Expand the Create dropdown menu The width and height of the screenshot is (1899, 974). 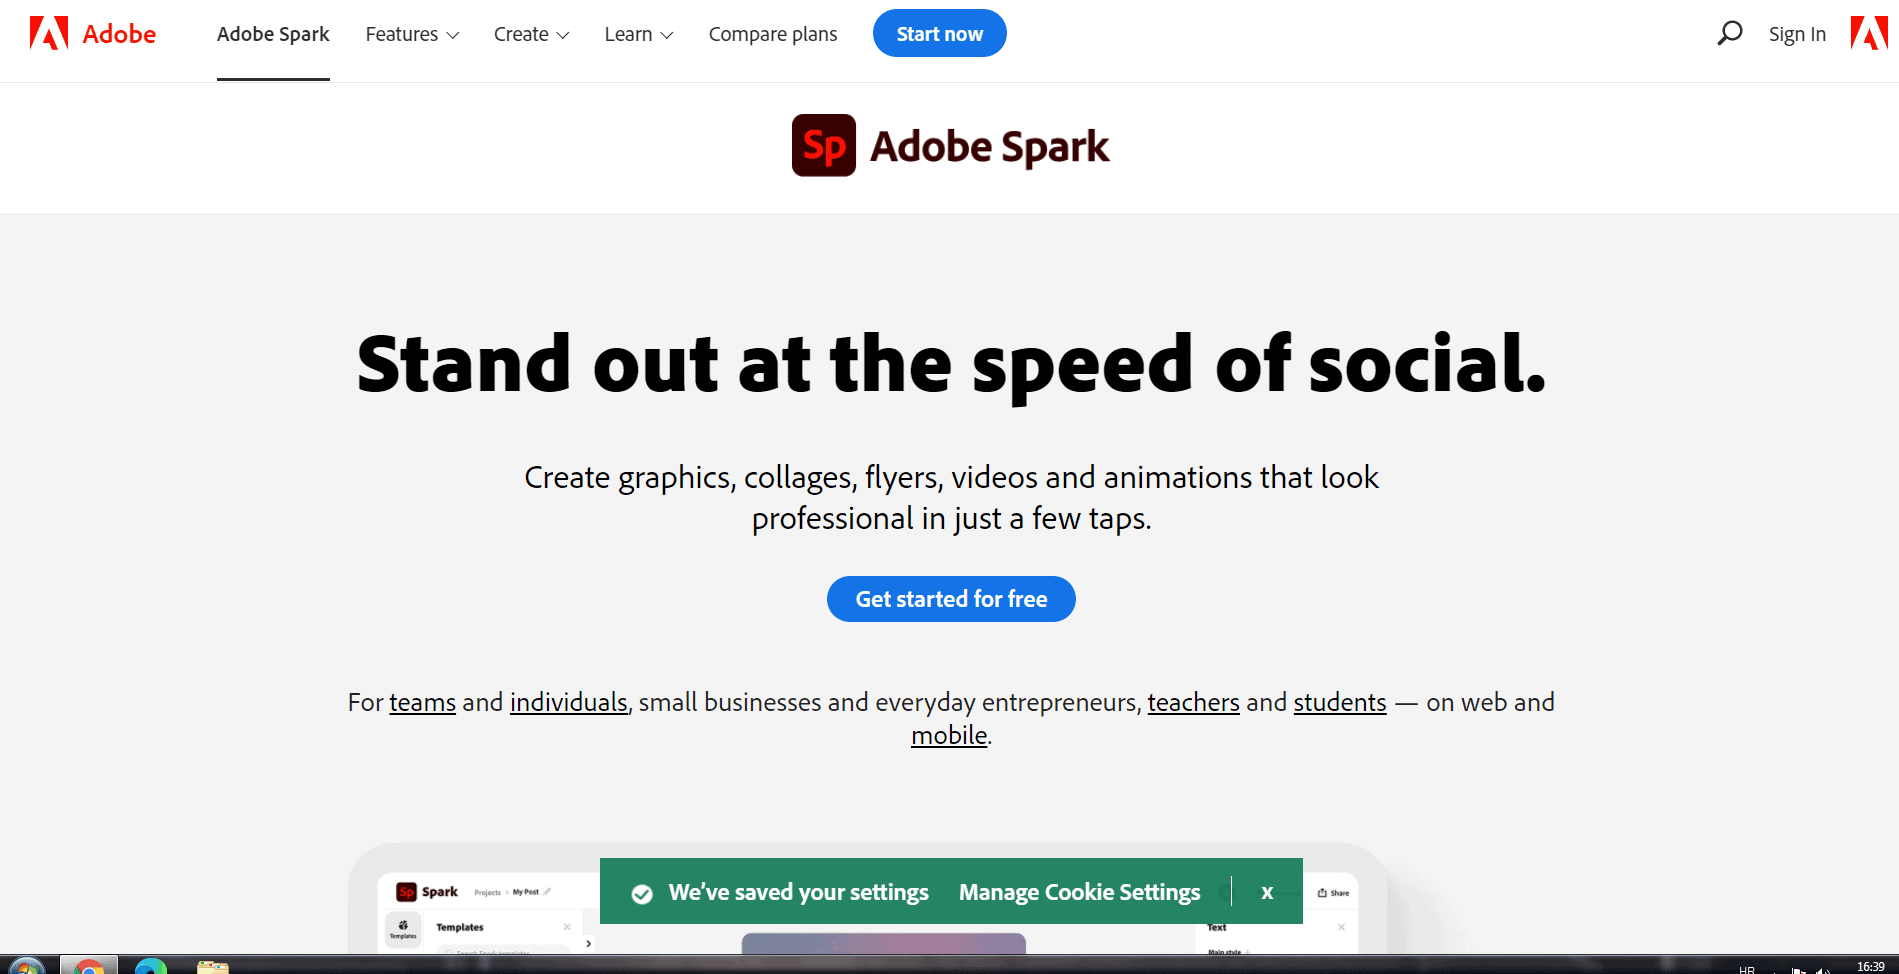coord(531,34)
